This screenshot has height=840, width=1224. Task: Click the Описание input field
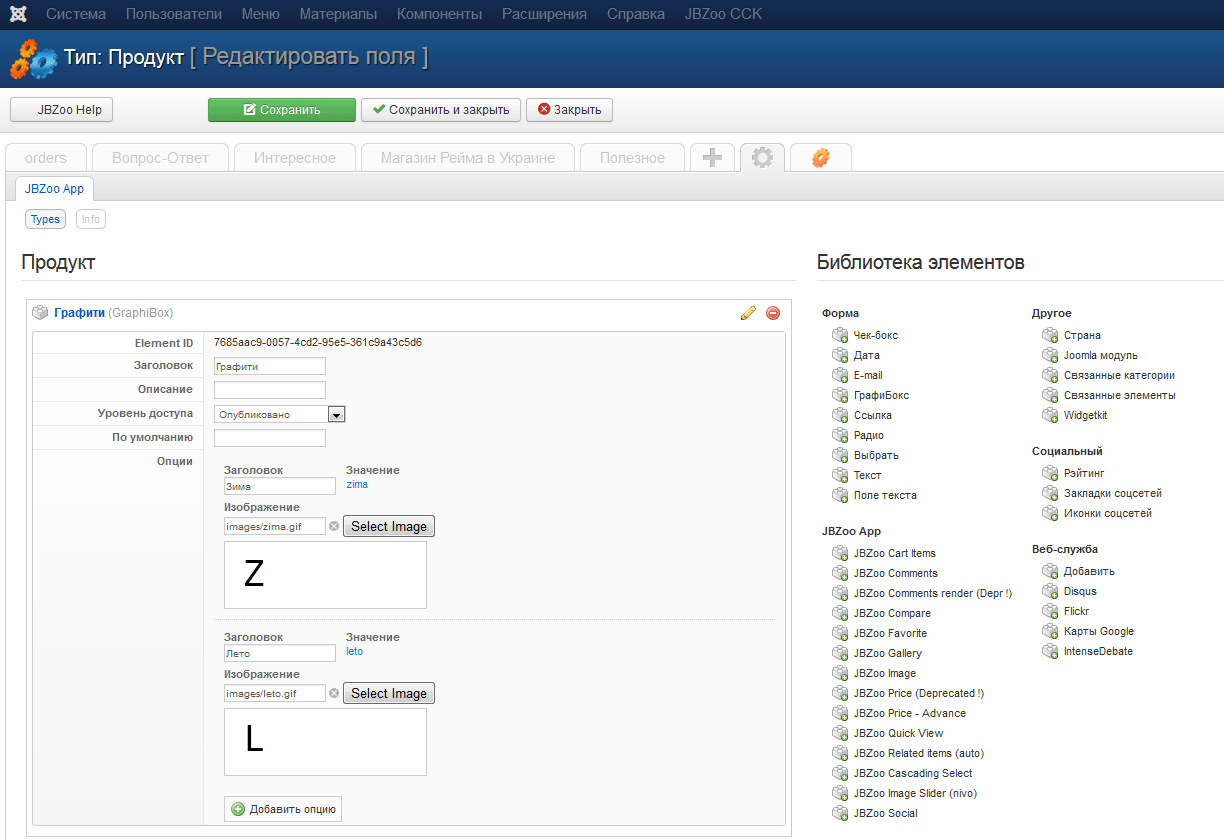click(x=270, y=390)
